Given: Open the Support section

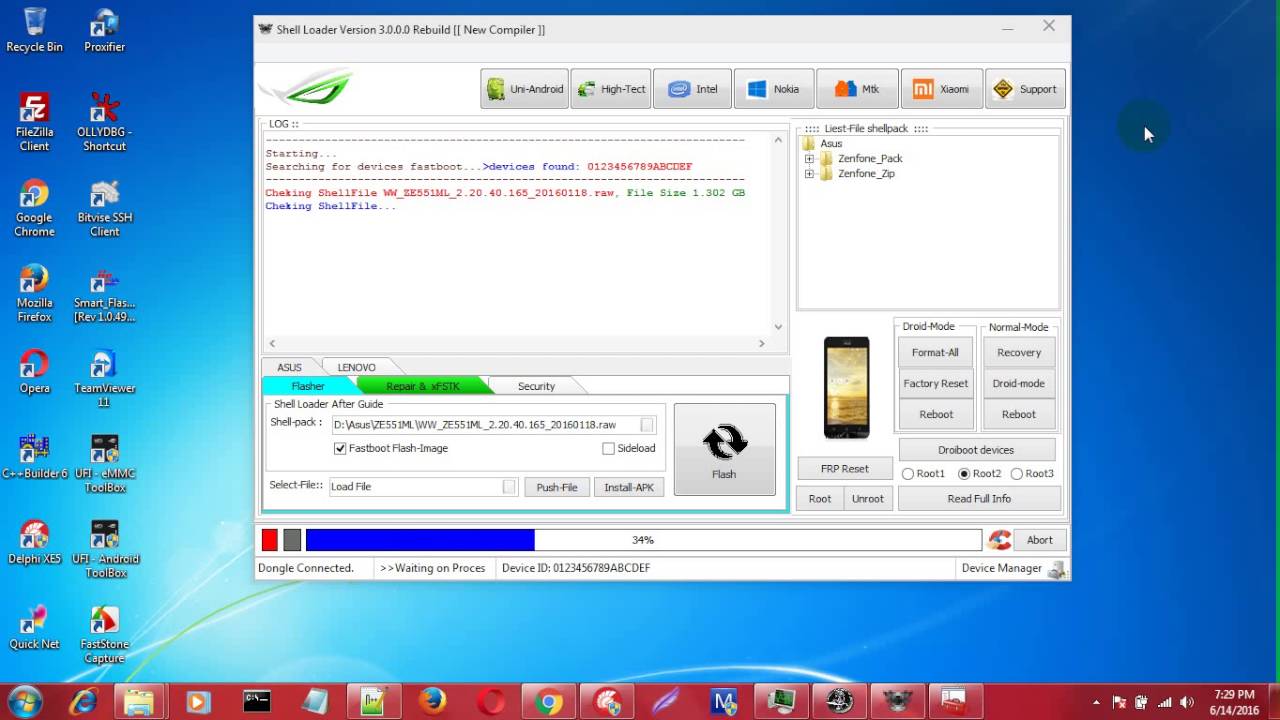Looking at the screenshot, I should pyautogui.click(x=1025, y=89).
